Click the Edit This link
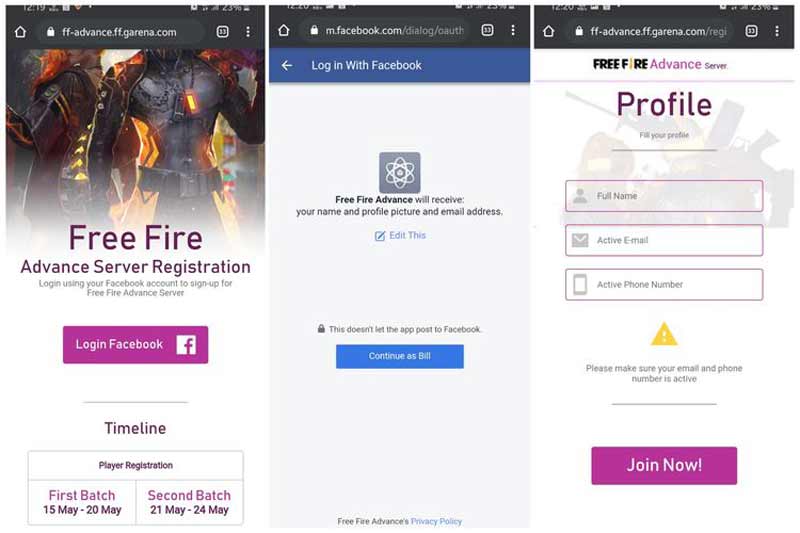 point(400,236)
